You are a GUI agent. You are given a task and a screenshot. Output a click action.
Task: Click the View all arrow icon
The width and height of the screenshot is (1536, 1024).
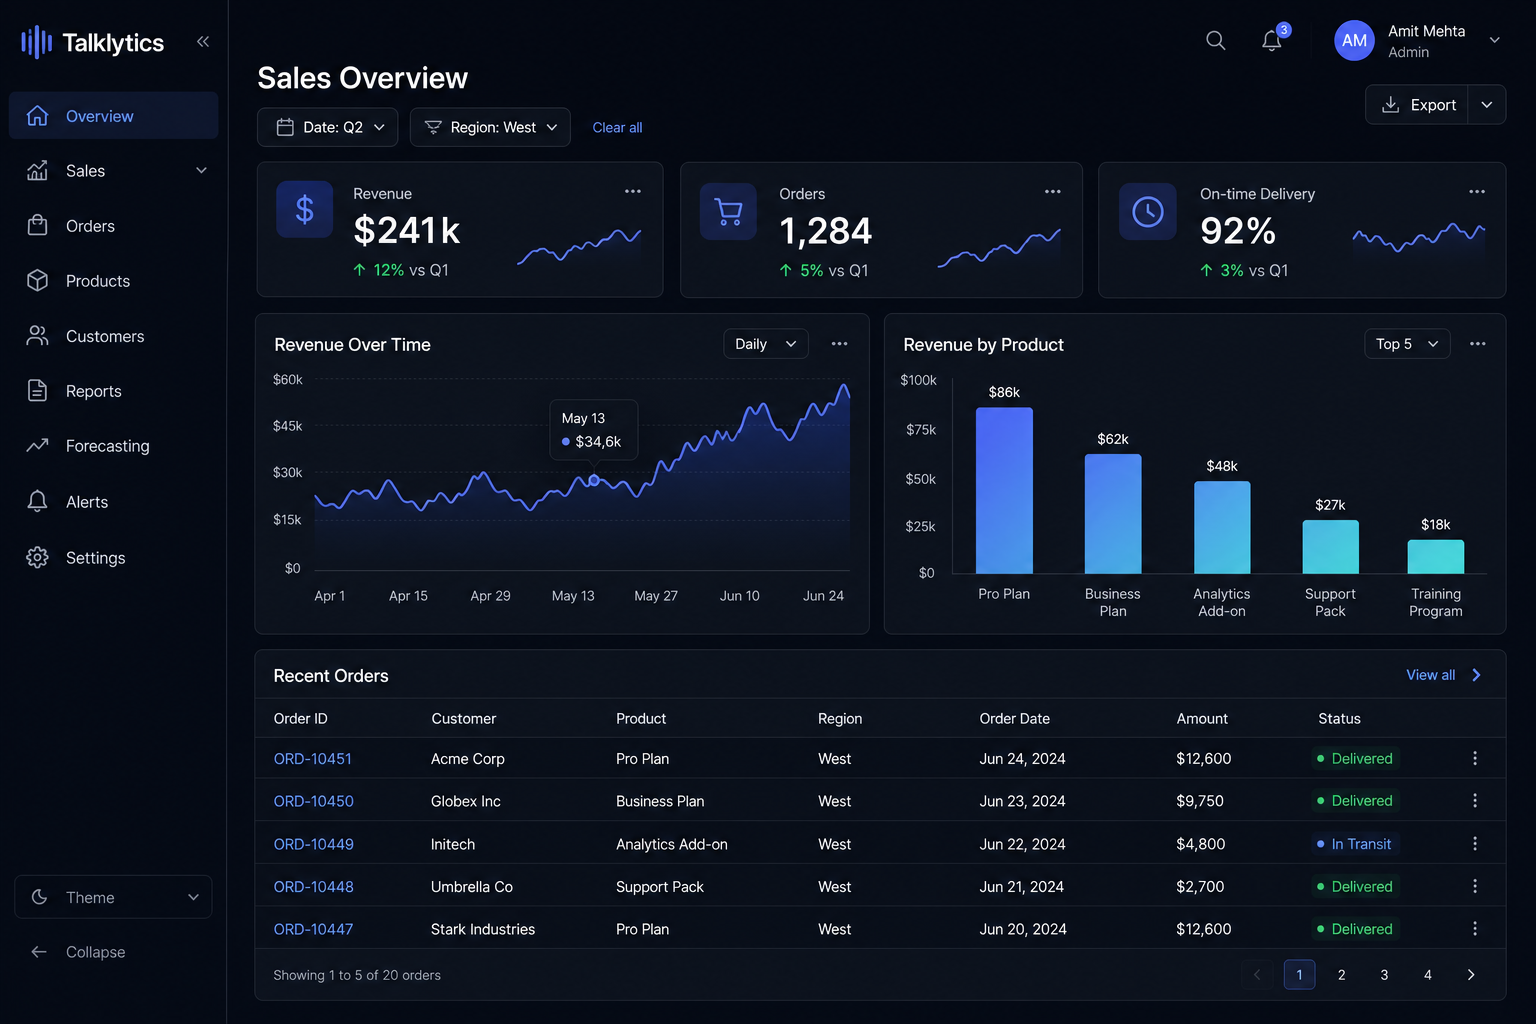[x=1477, y=675]
